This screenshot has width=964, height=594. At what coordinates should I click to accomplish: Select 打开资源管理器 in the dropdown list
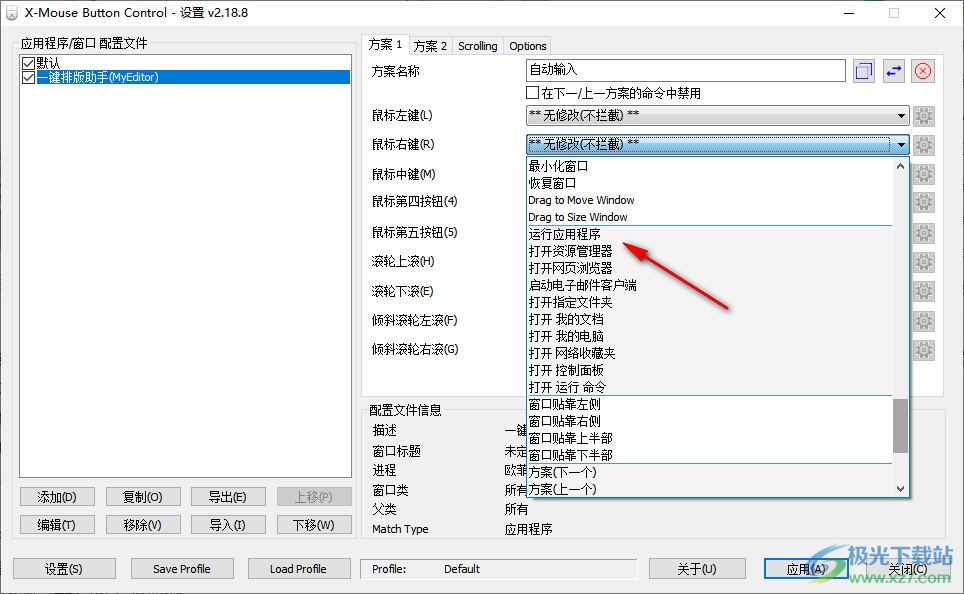tap(710, 251)
